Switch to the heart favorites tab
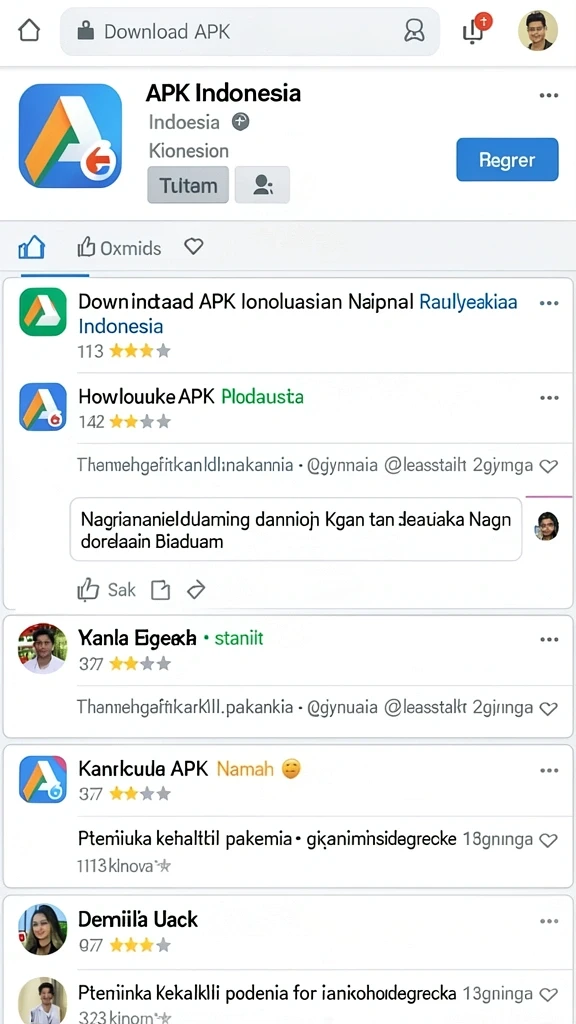576x1024 pixels. [x=193, y=246]
